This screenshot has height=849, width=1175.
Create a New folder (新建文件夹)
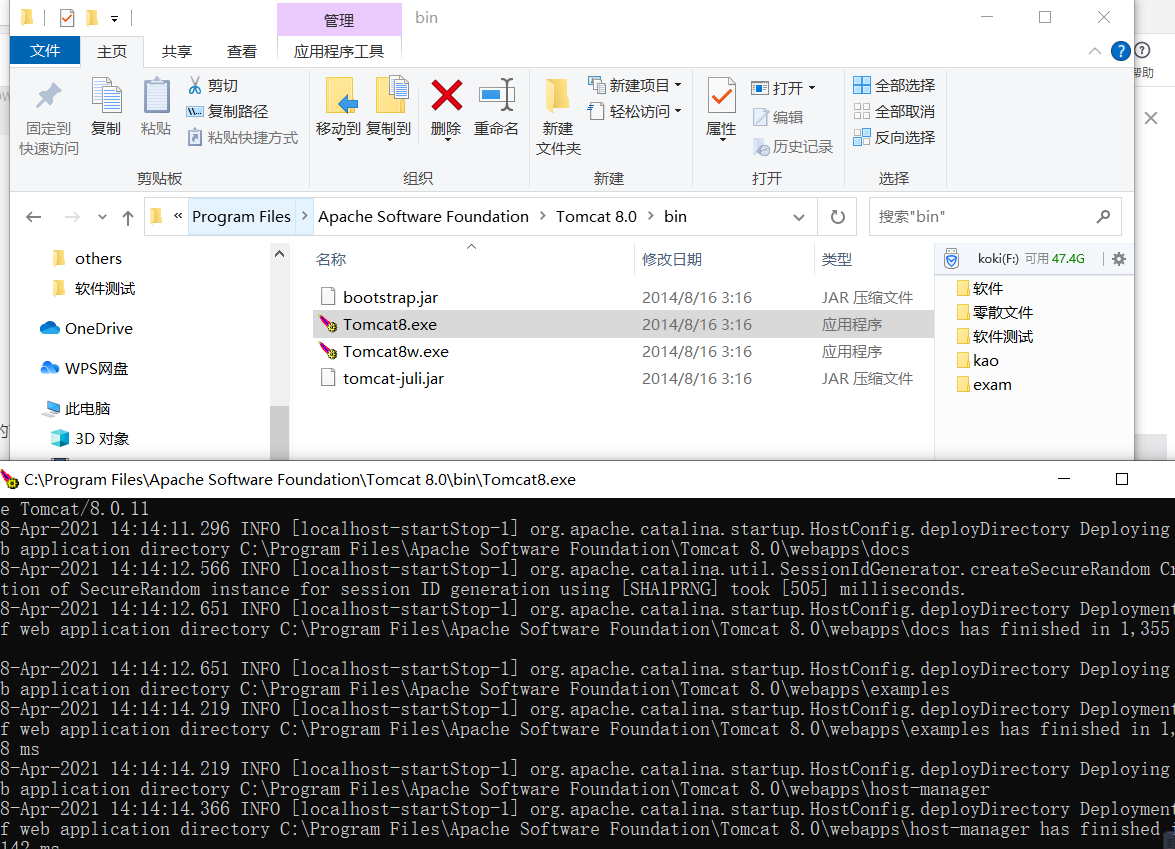coord(558,116)
